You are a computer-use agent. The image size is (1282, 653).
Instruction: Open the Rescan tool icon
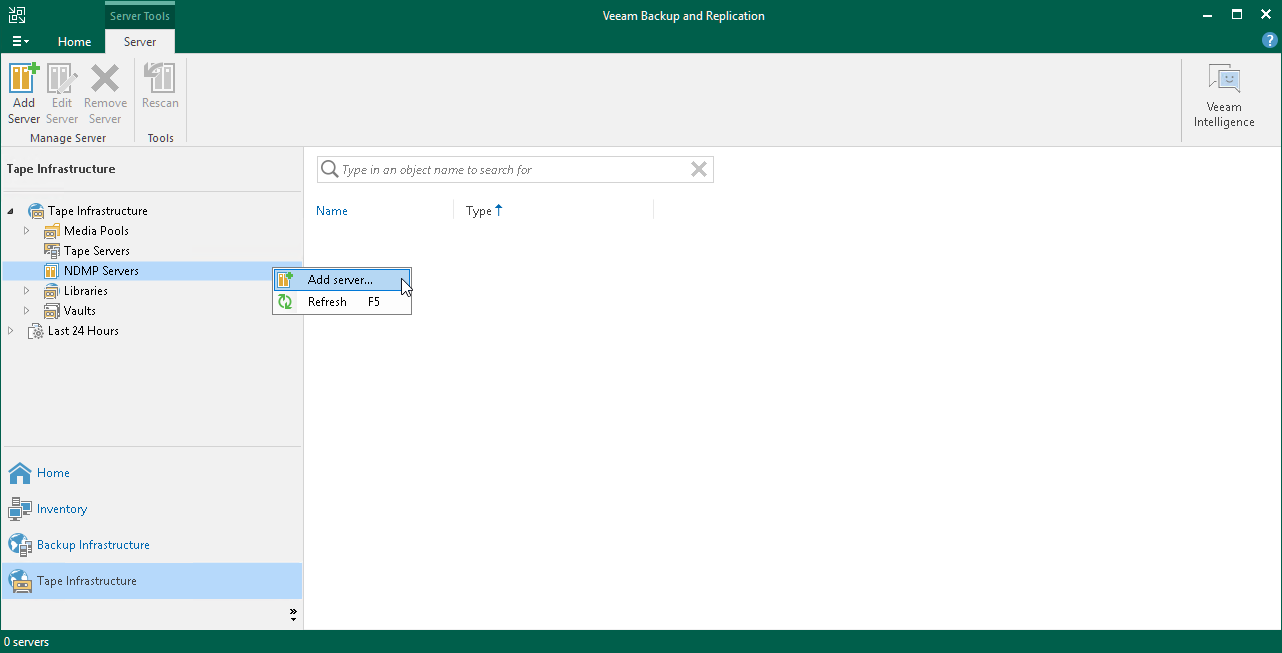(x=160, y=90)
